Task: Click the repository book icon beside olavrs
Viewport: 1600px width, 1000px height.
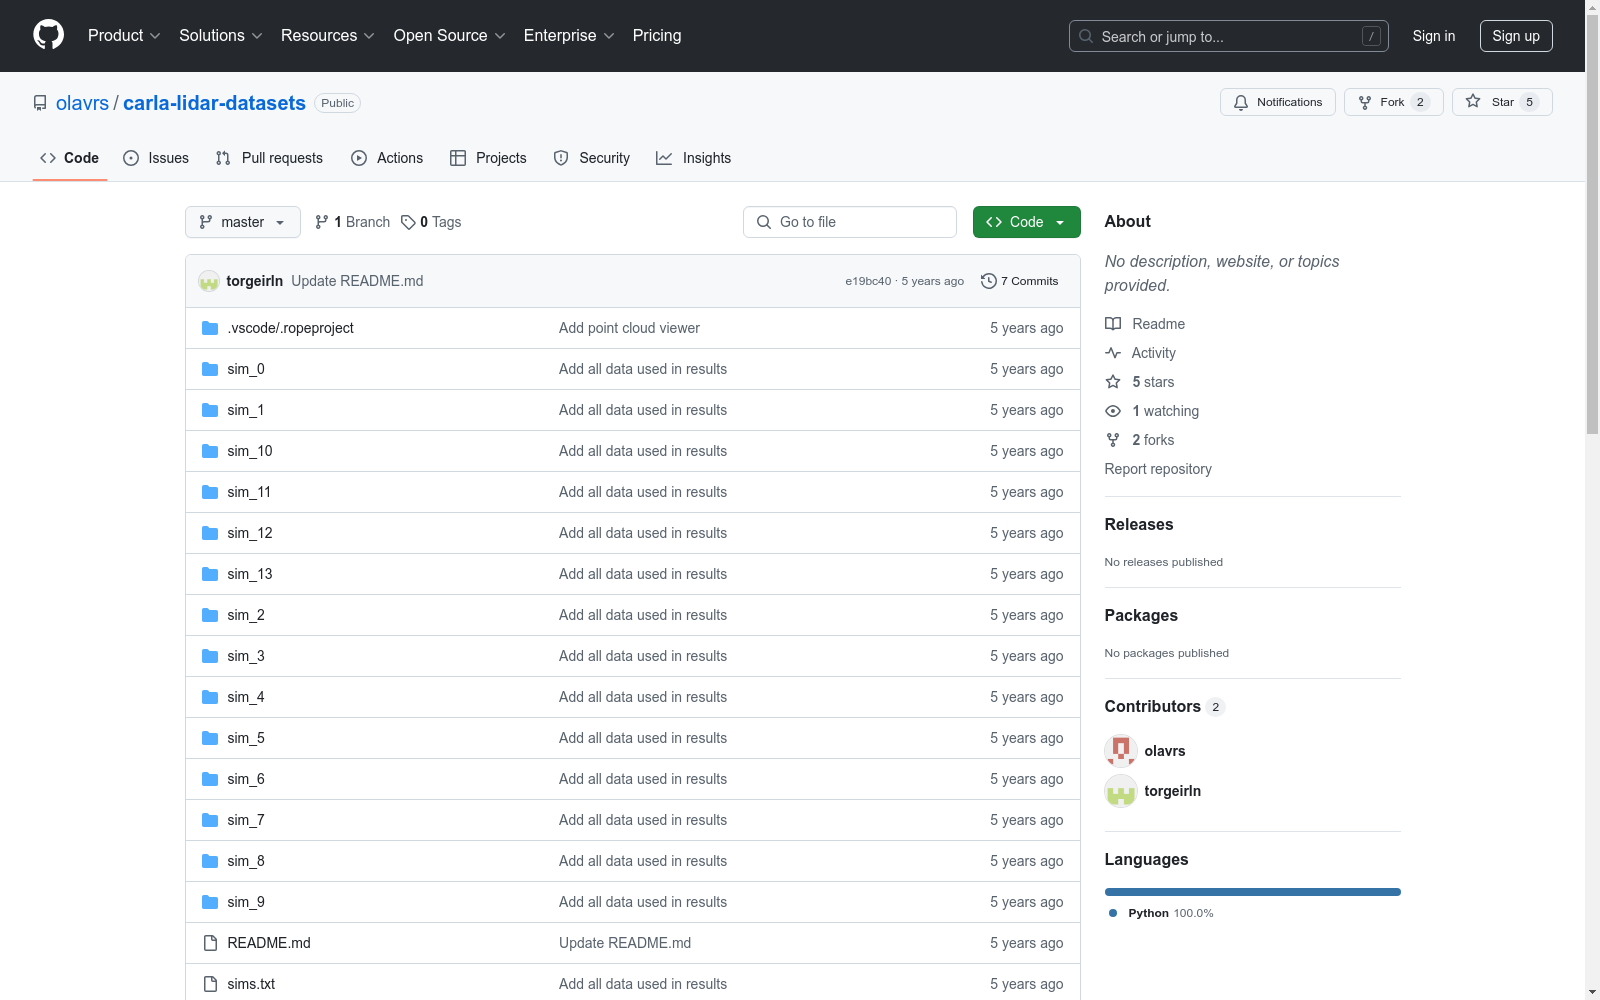Action: tap(40, 103)
